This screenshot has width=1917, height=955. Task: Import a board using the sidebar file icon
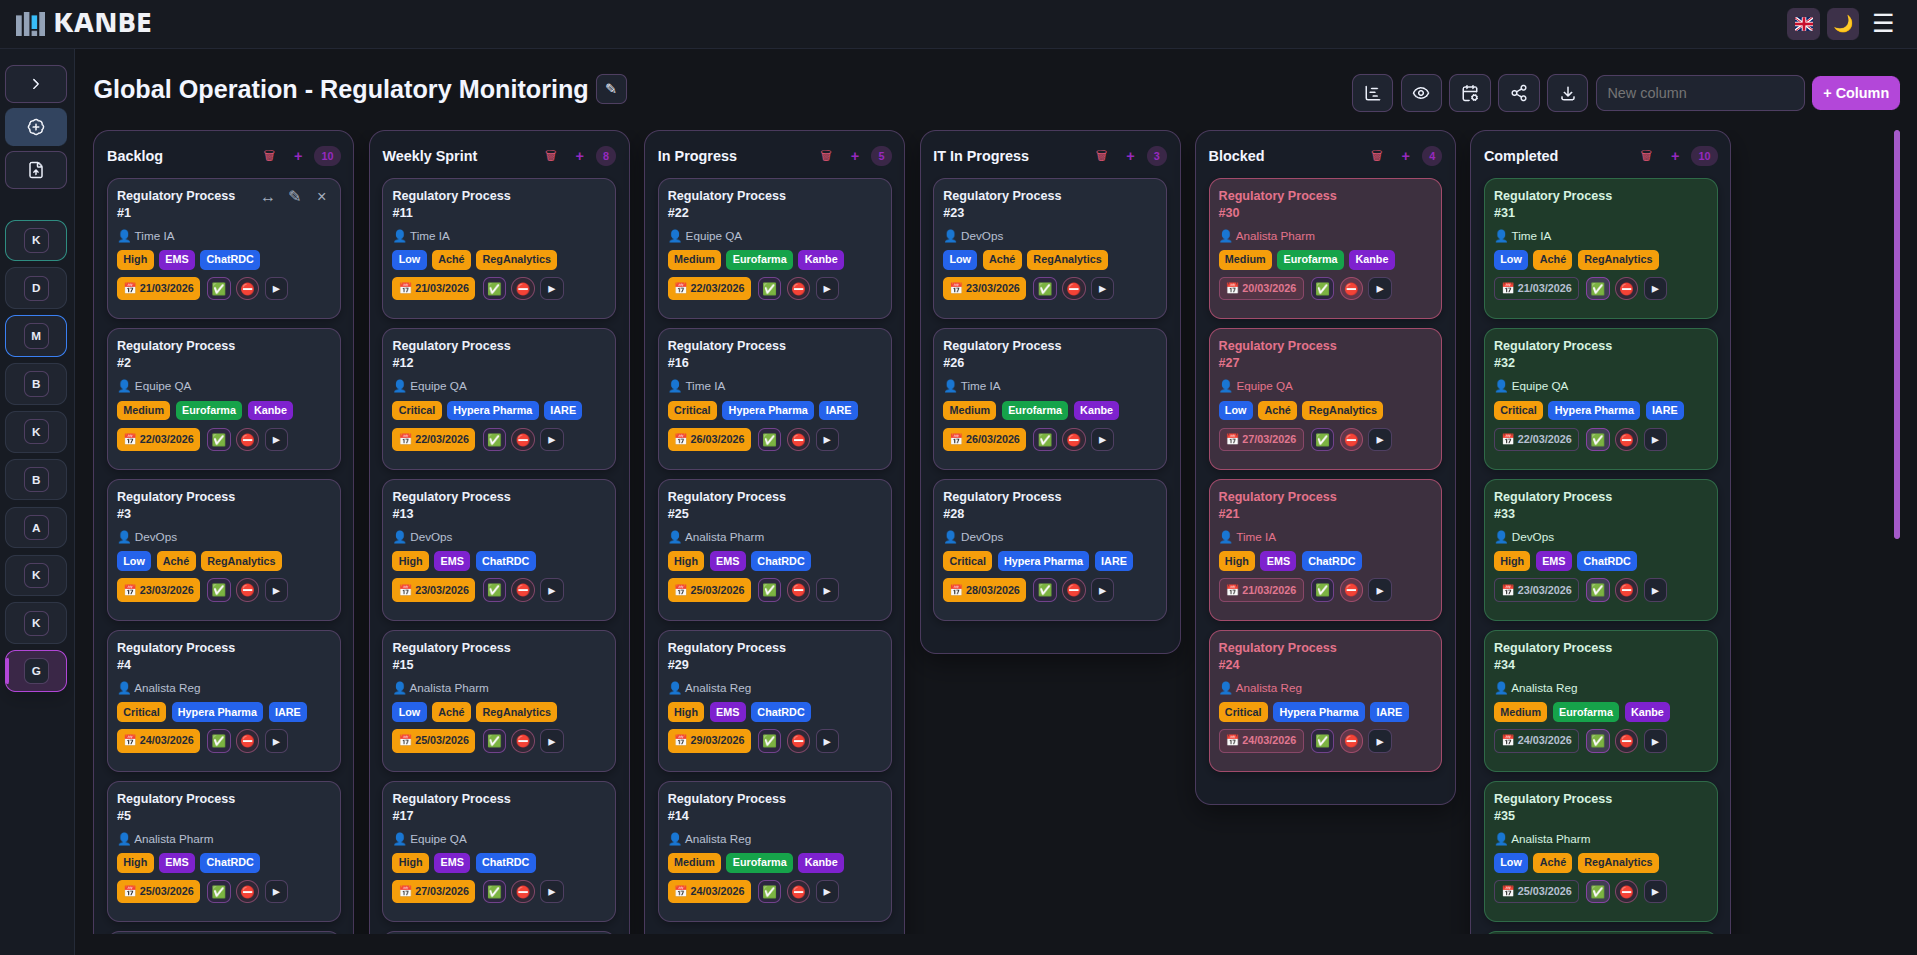35,170
